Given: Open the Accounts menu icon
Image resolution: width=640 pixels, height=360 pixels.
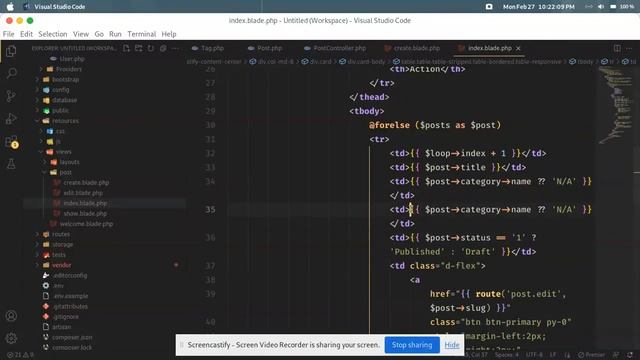Looking at the screenshot, I should [11, 316].
